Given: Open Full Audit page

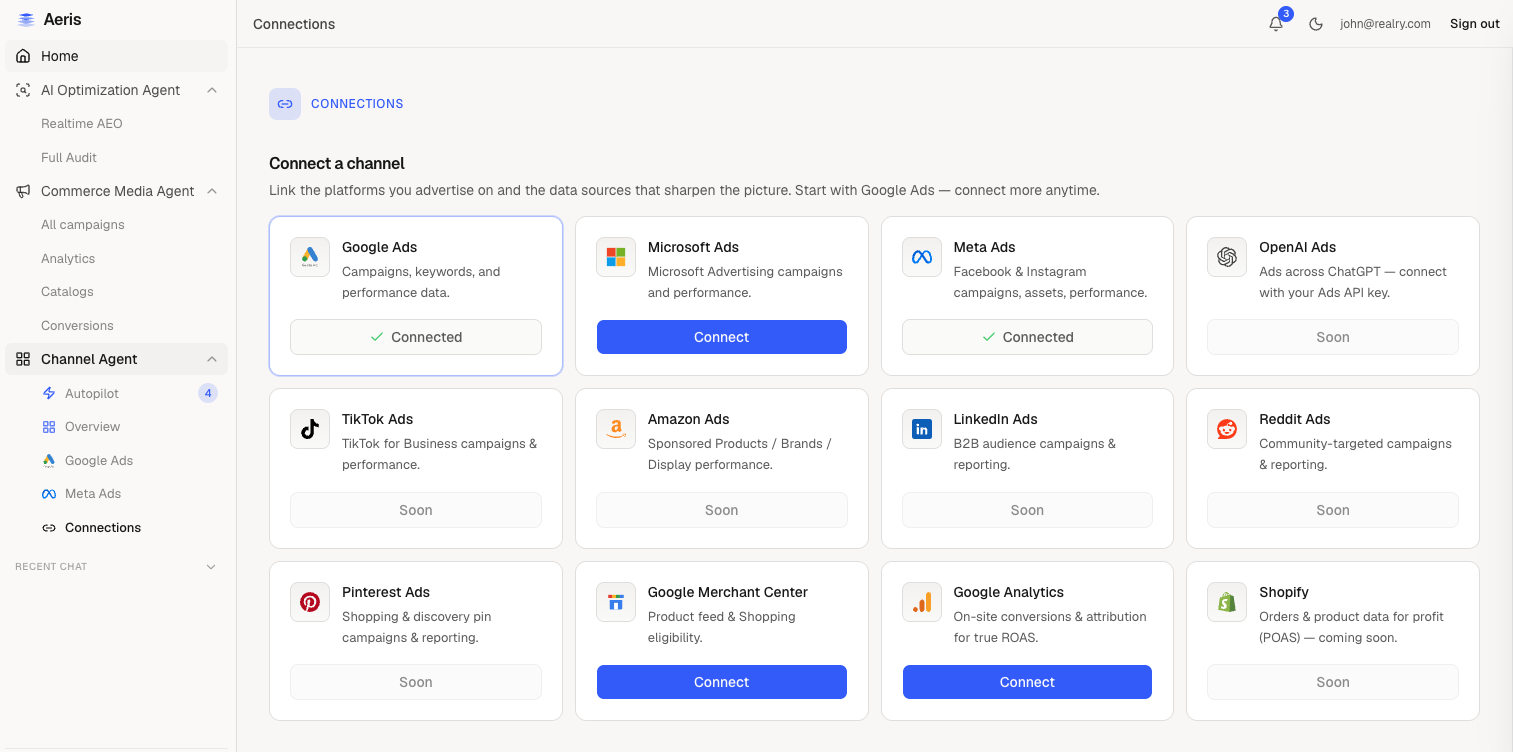Looking at the screenshot, I should [x=69, y=158].
